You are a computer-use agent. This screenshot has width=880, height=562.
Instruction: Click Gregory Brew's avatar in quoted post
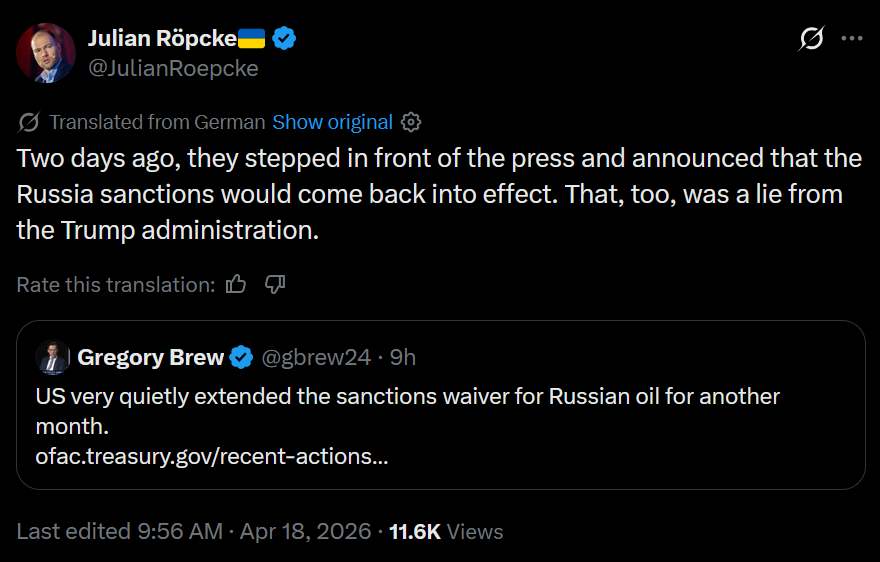coord(53,357)
